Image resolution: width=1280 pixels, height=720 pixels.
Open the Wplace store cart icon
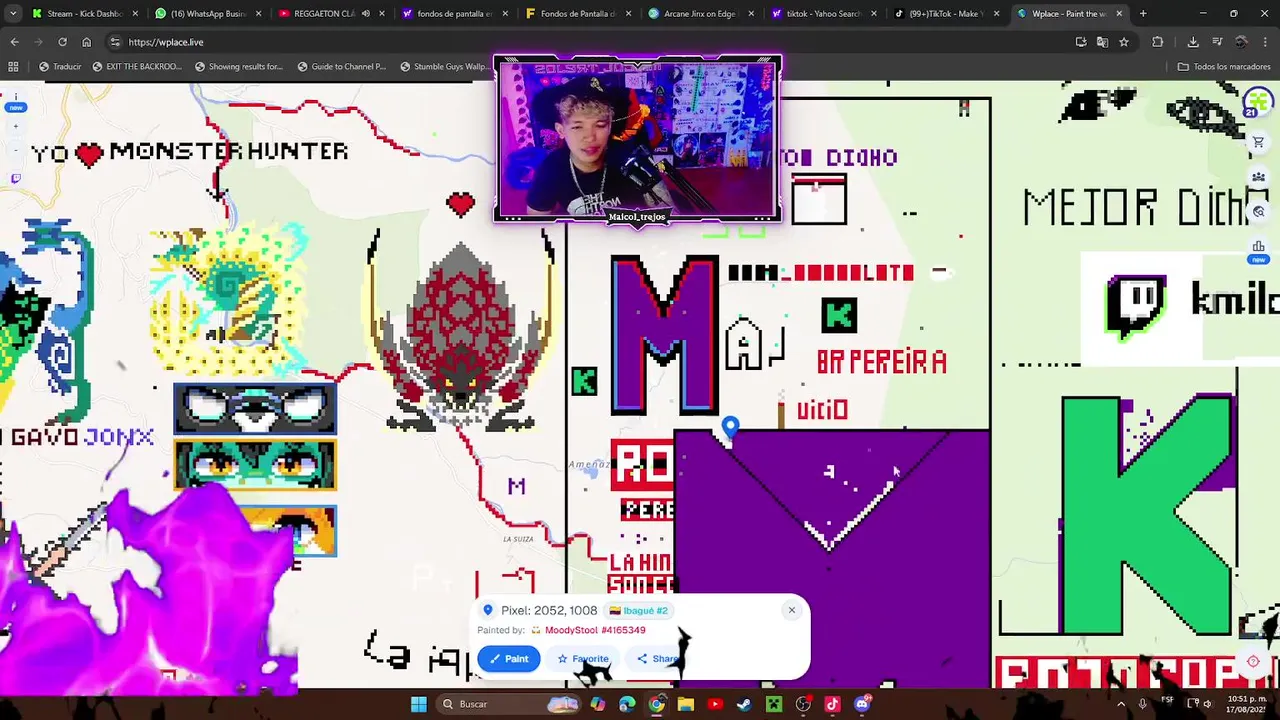(x=1259, y=142)
